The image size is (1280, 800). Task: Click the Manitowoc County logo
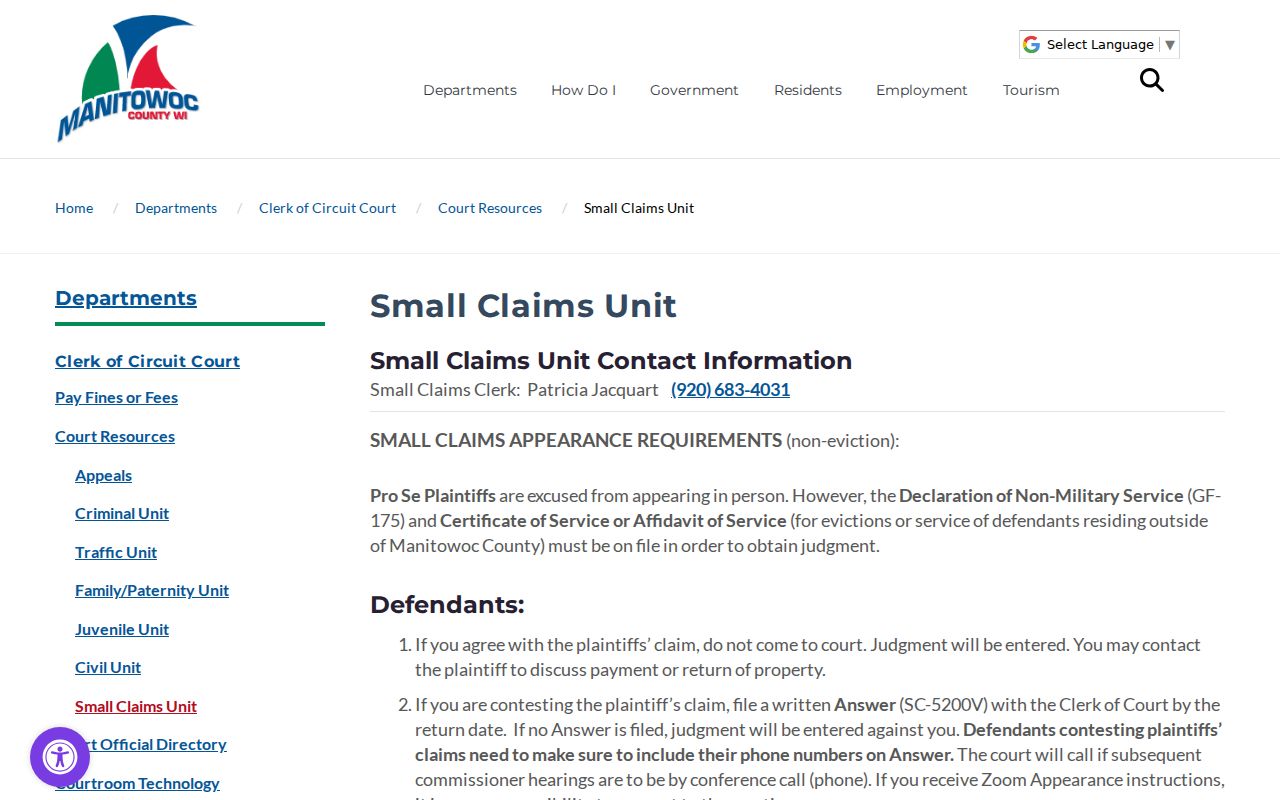coord(128,79)
